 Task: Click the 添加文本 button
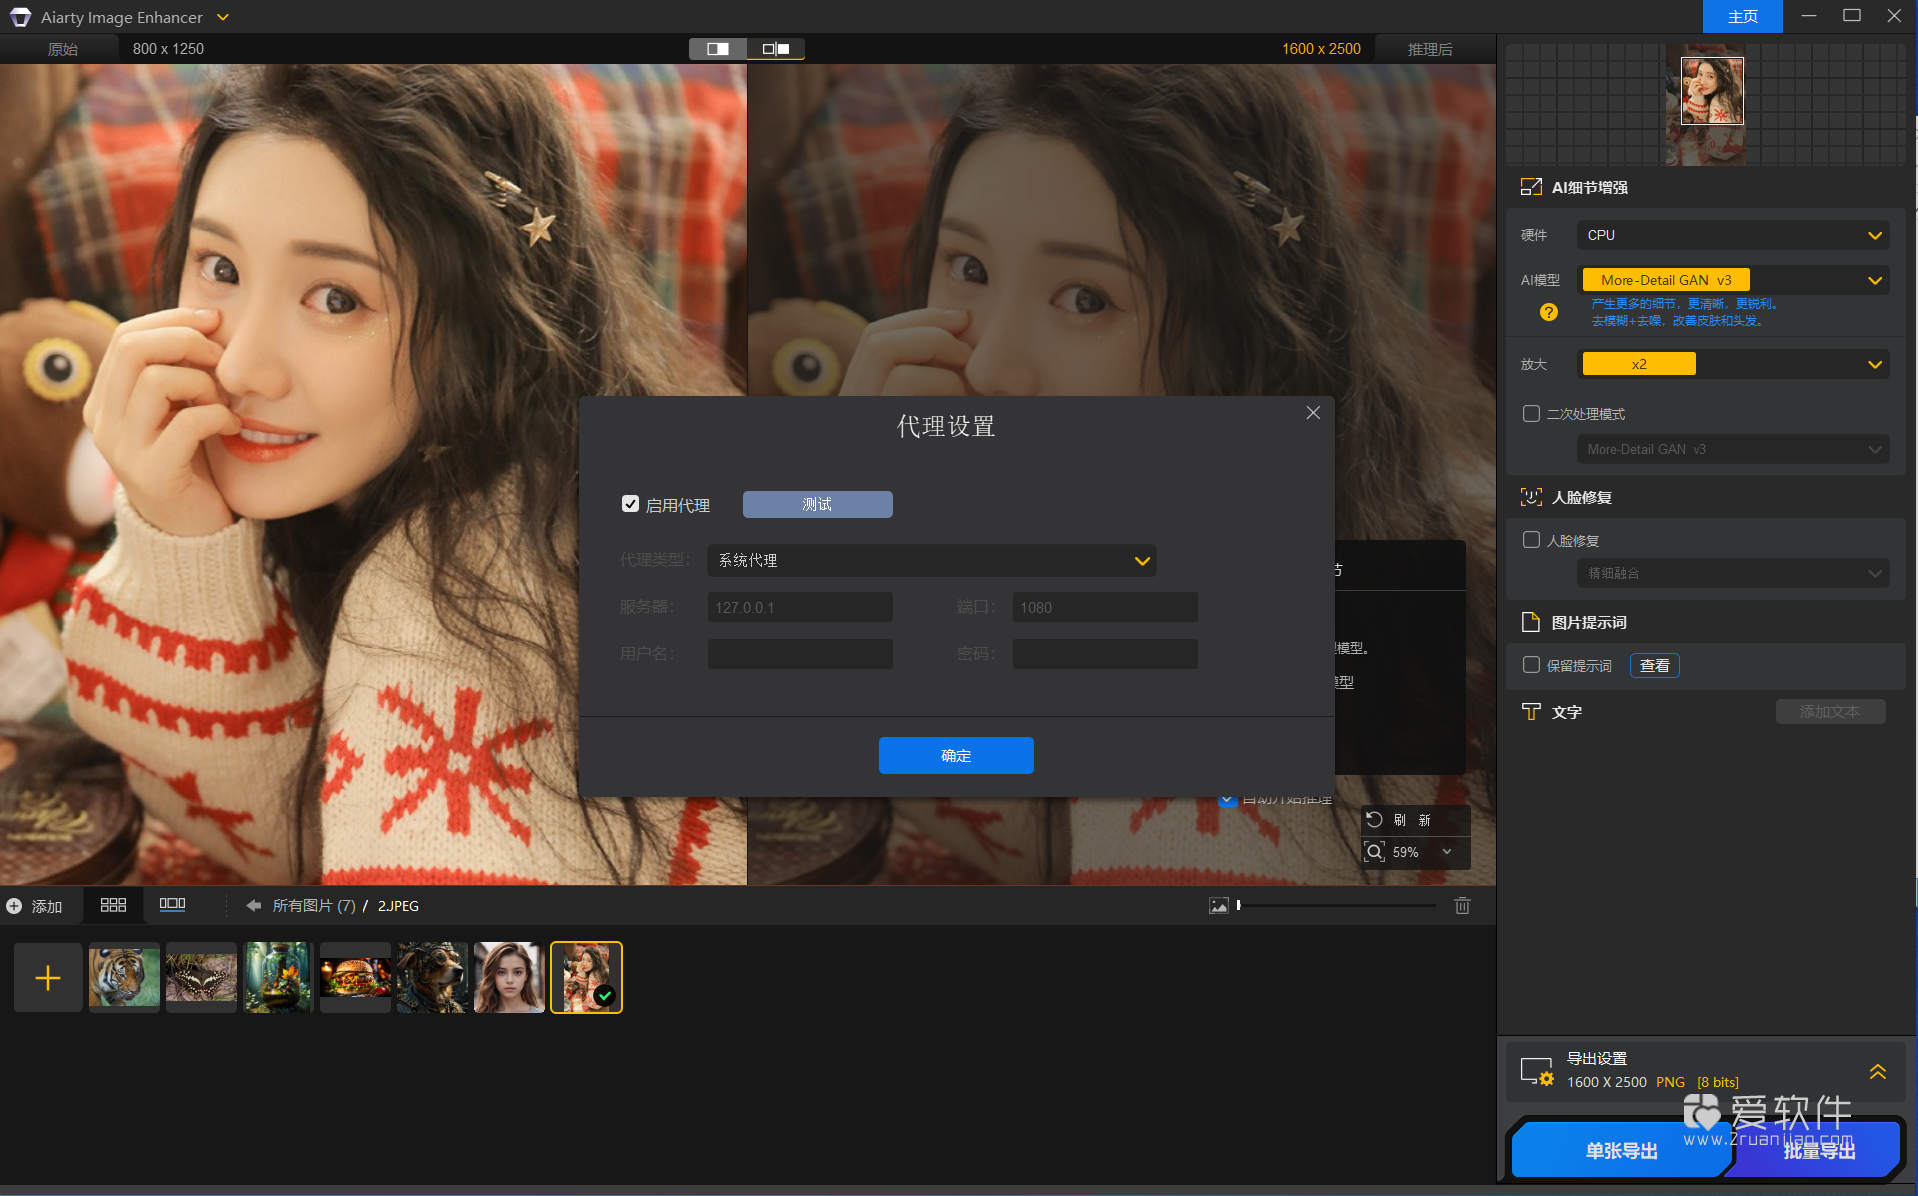click(1830, 711)
